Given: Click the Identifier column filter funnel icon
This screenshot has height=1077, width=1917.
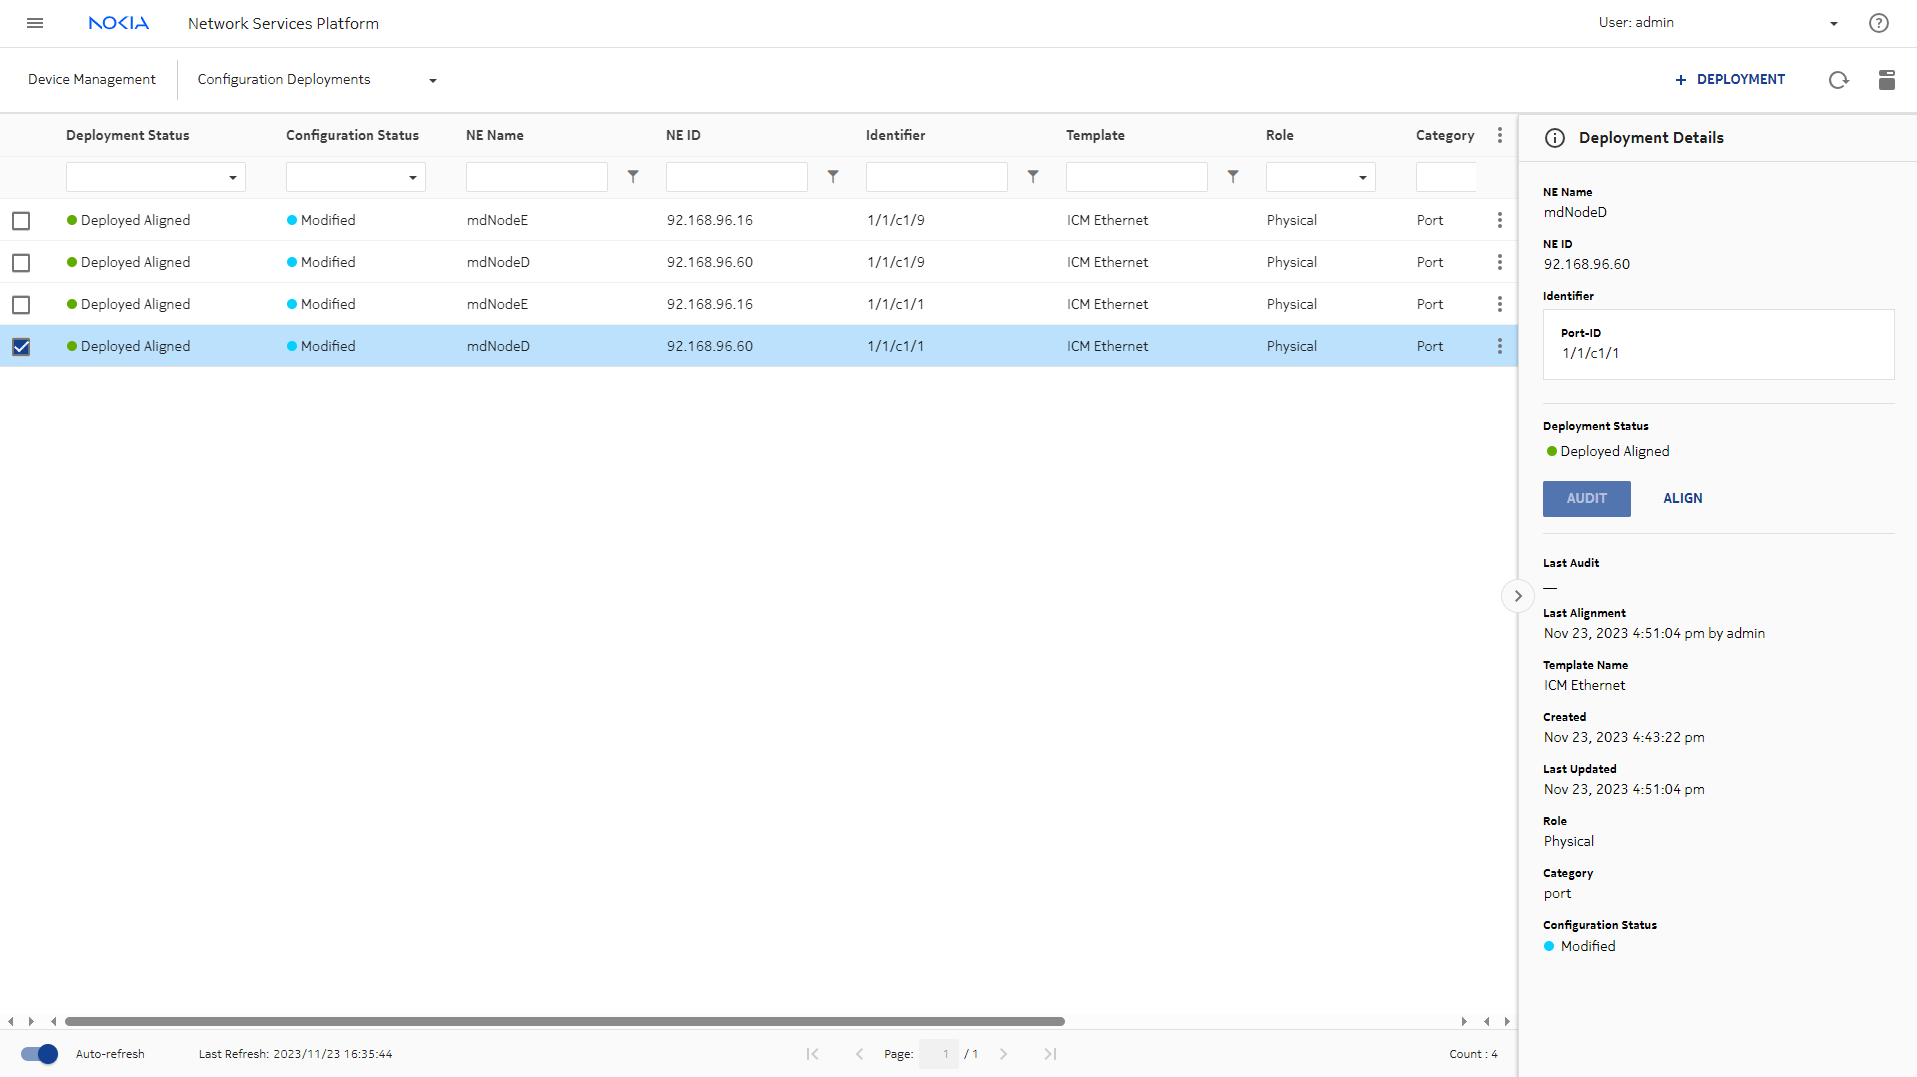Looking at the screenshot, I should (x=1033, y=177).
